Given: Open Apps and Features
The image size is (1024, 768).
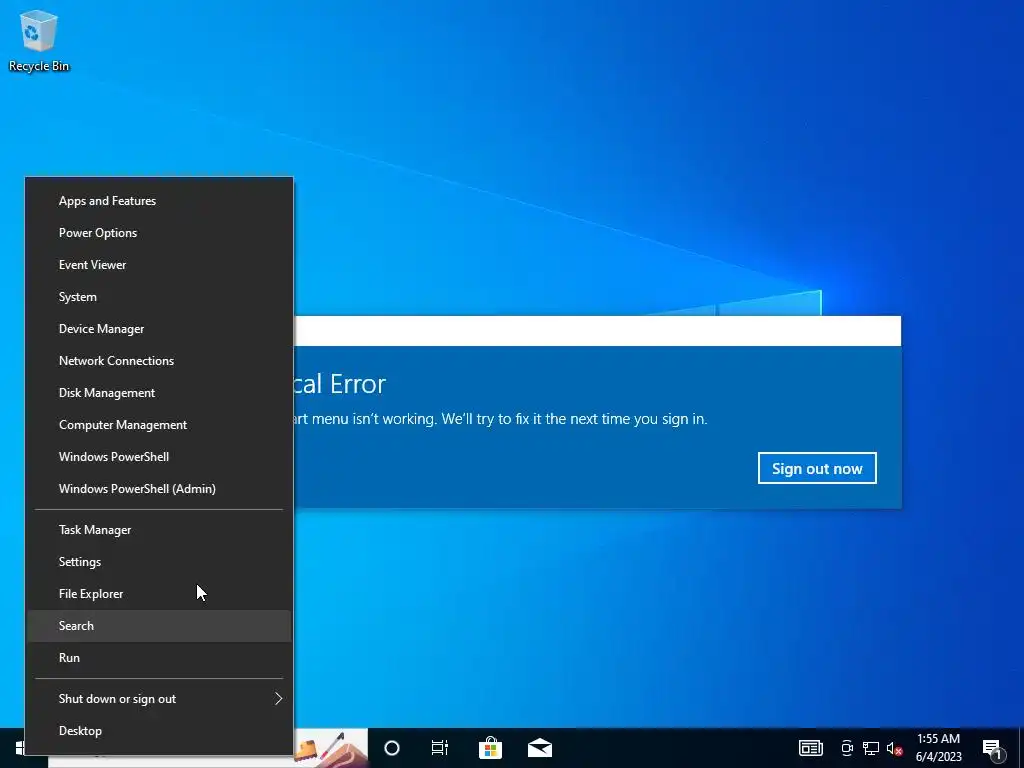Looking at the screenshot, I should pos(159,201).
